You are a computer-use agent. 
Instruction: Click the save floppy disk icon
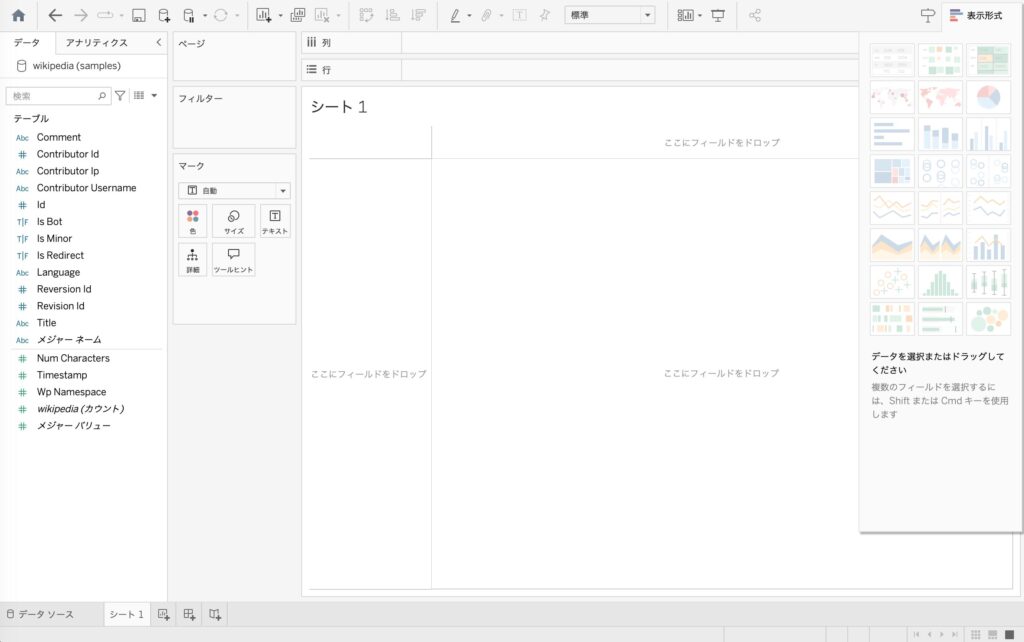click(x=138, y=15)
